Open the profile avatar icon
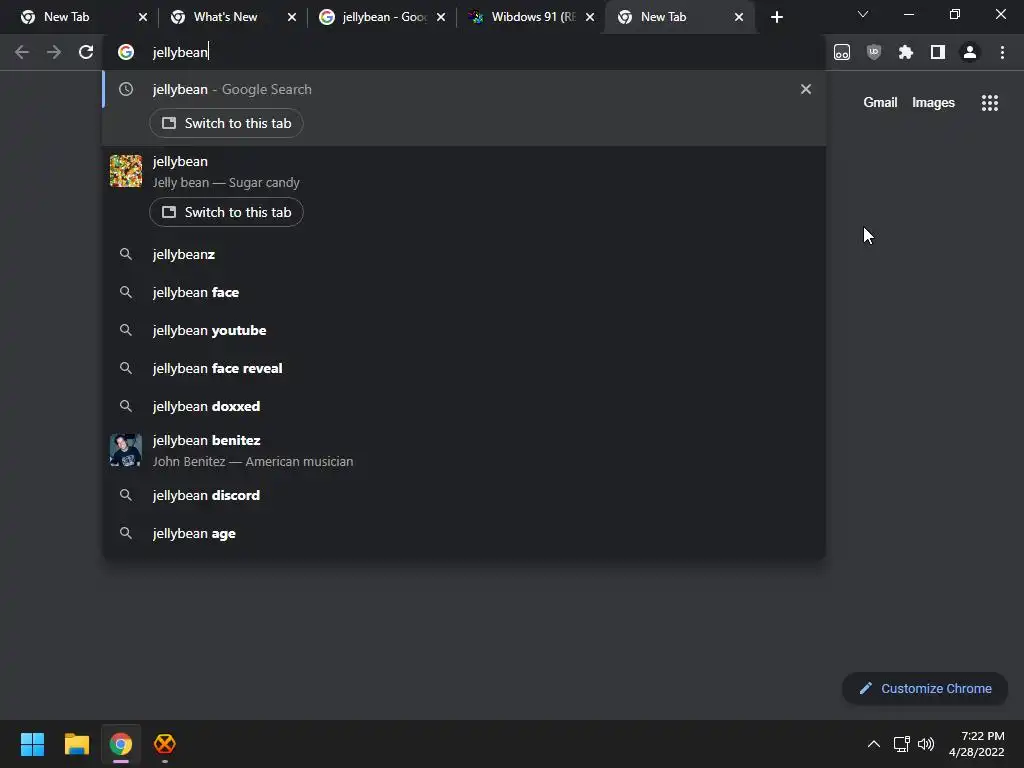 [970, 52]
